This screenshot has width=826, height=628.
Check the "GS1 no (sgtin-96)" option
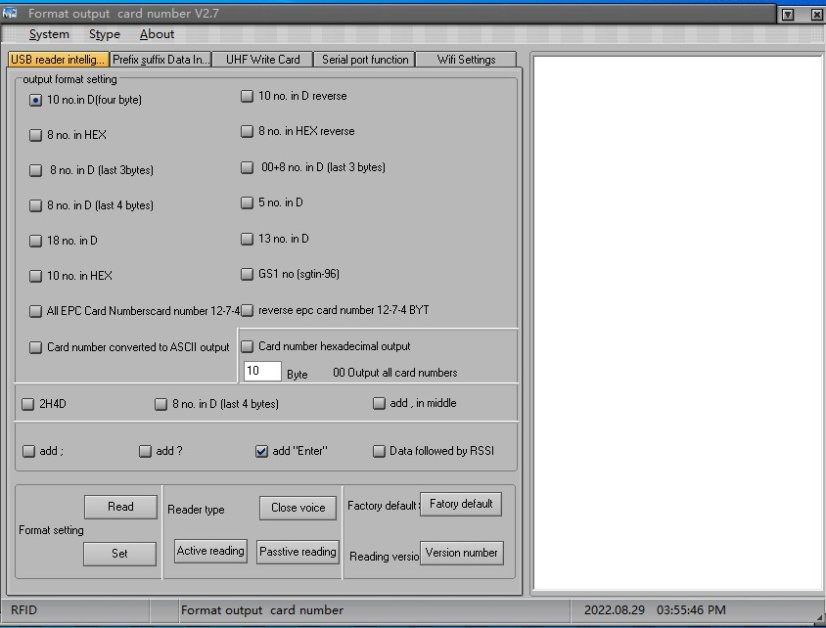(x=246, y=274)
